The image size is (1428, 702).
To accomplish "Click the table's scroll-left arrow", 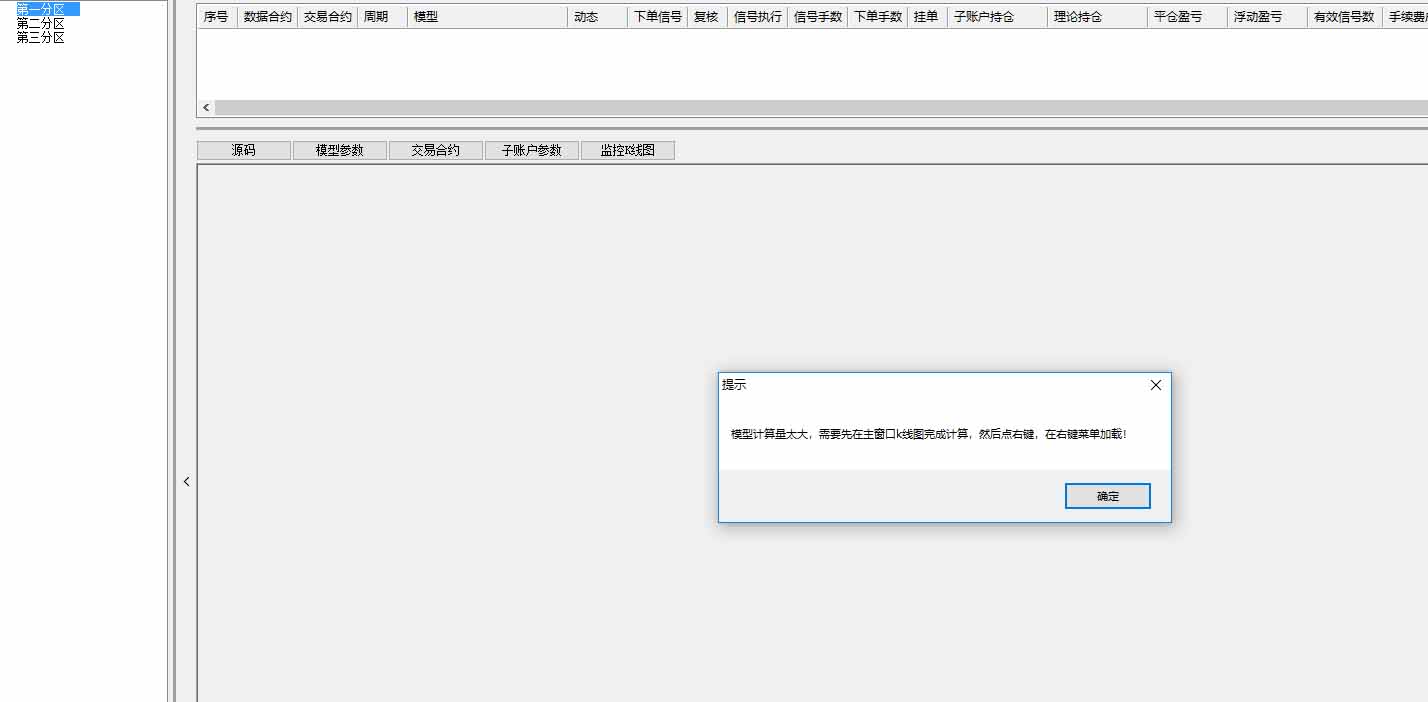I will (x=206, y=107).
